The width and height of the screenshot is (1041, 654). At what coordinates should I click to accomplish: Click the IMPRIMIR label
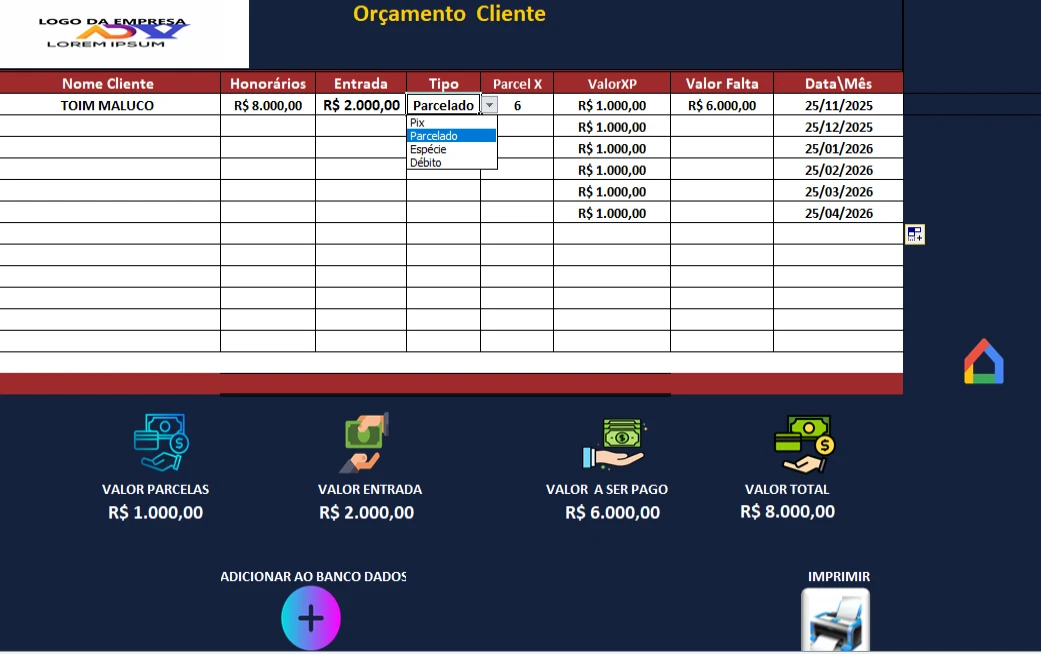click(838, 577)
